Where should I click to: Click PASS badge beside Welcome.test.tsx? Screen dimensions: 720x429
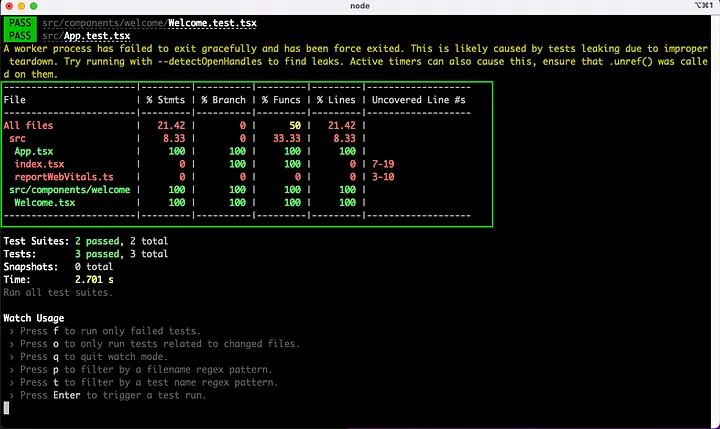pos(20,23)
